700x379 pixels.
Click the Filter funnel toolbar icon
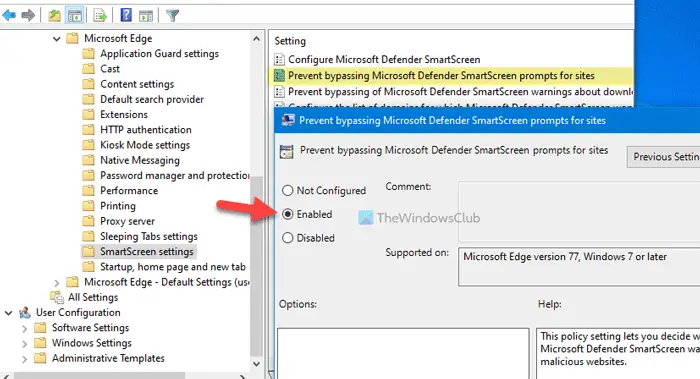(172, 16)
